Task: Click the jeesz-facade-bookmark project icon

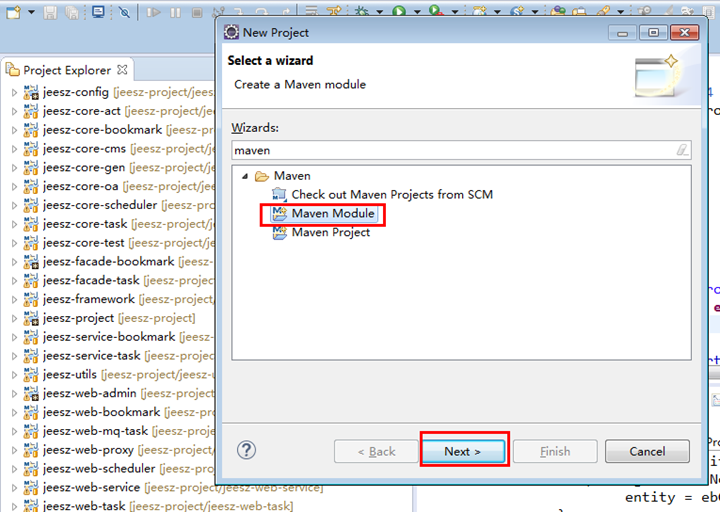Action: click(x=31, y=262)
